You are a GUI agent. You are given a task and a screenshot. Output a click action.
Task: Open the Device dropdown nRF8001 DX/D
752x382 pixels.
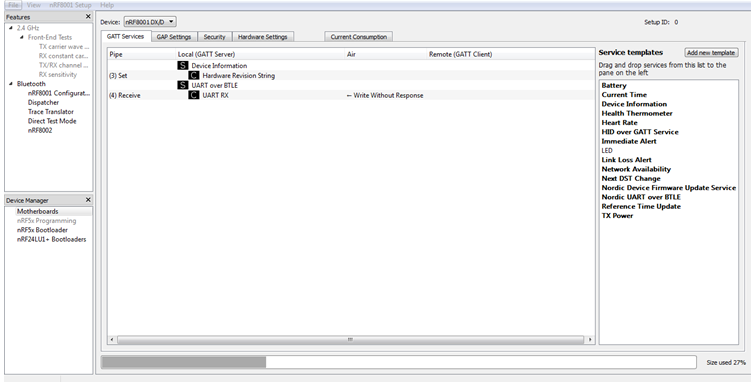pos(150,22)
